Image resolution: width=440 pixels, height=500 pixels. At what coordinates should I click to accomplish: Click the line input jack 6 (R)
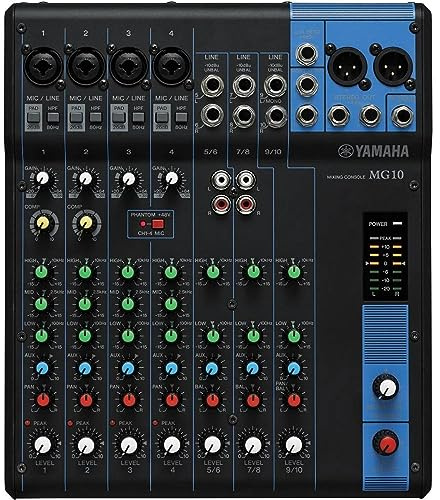tap(212, 115)
